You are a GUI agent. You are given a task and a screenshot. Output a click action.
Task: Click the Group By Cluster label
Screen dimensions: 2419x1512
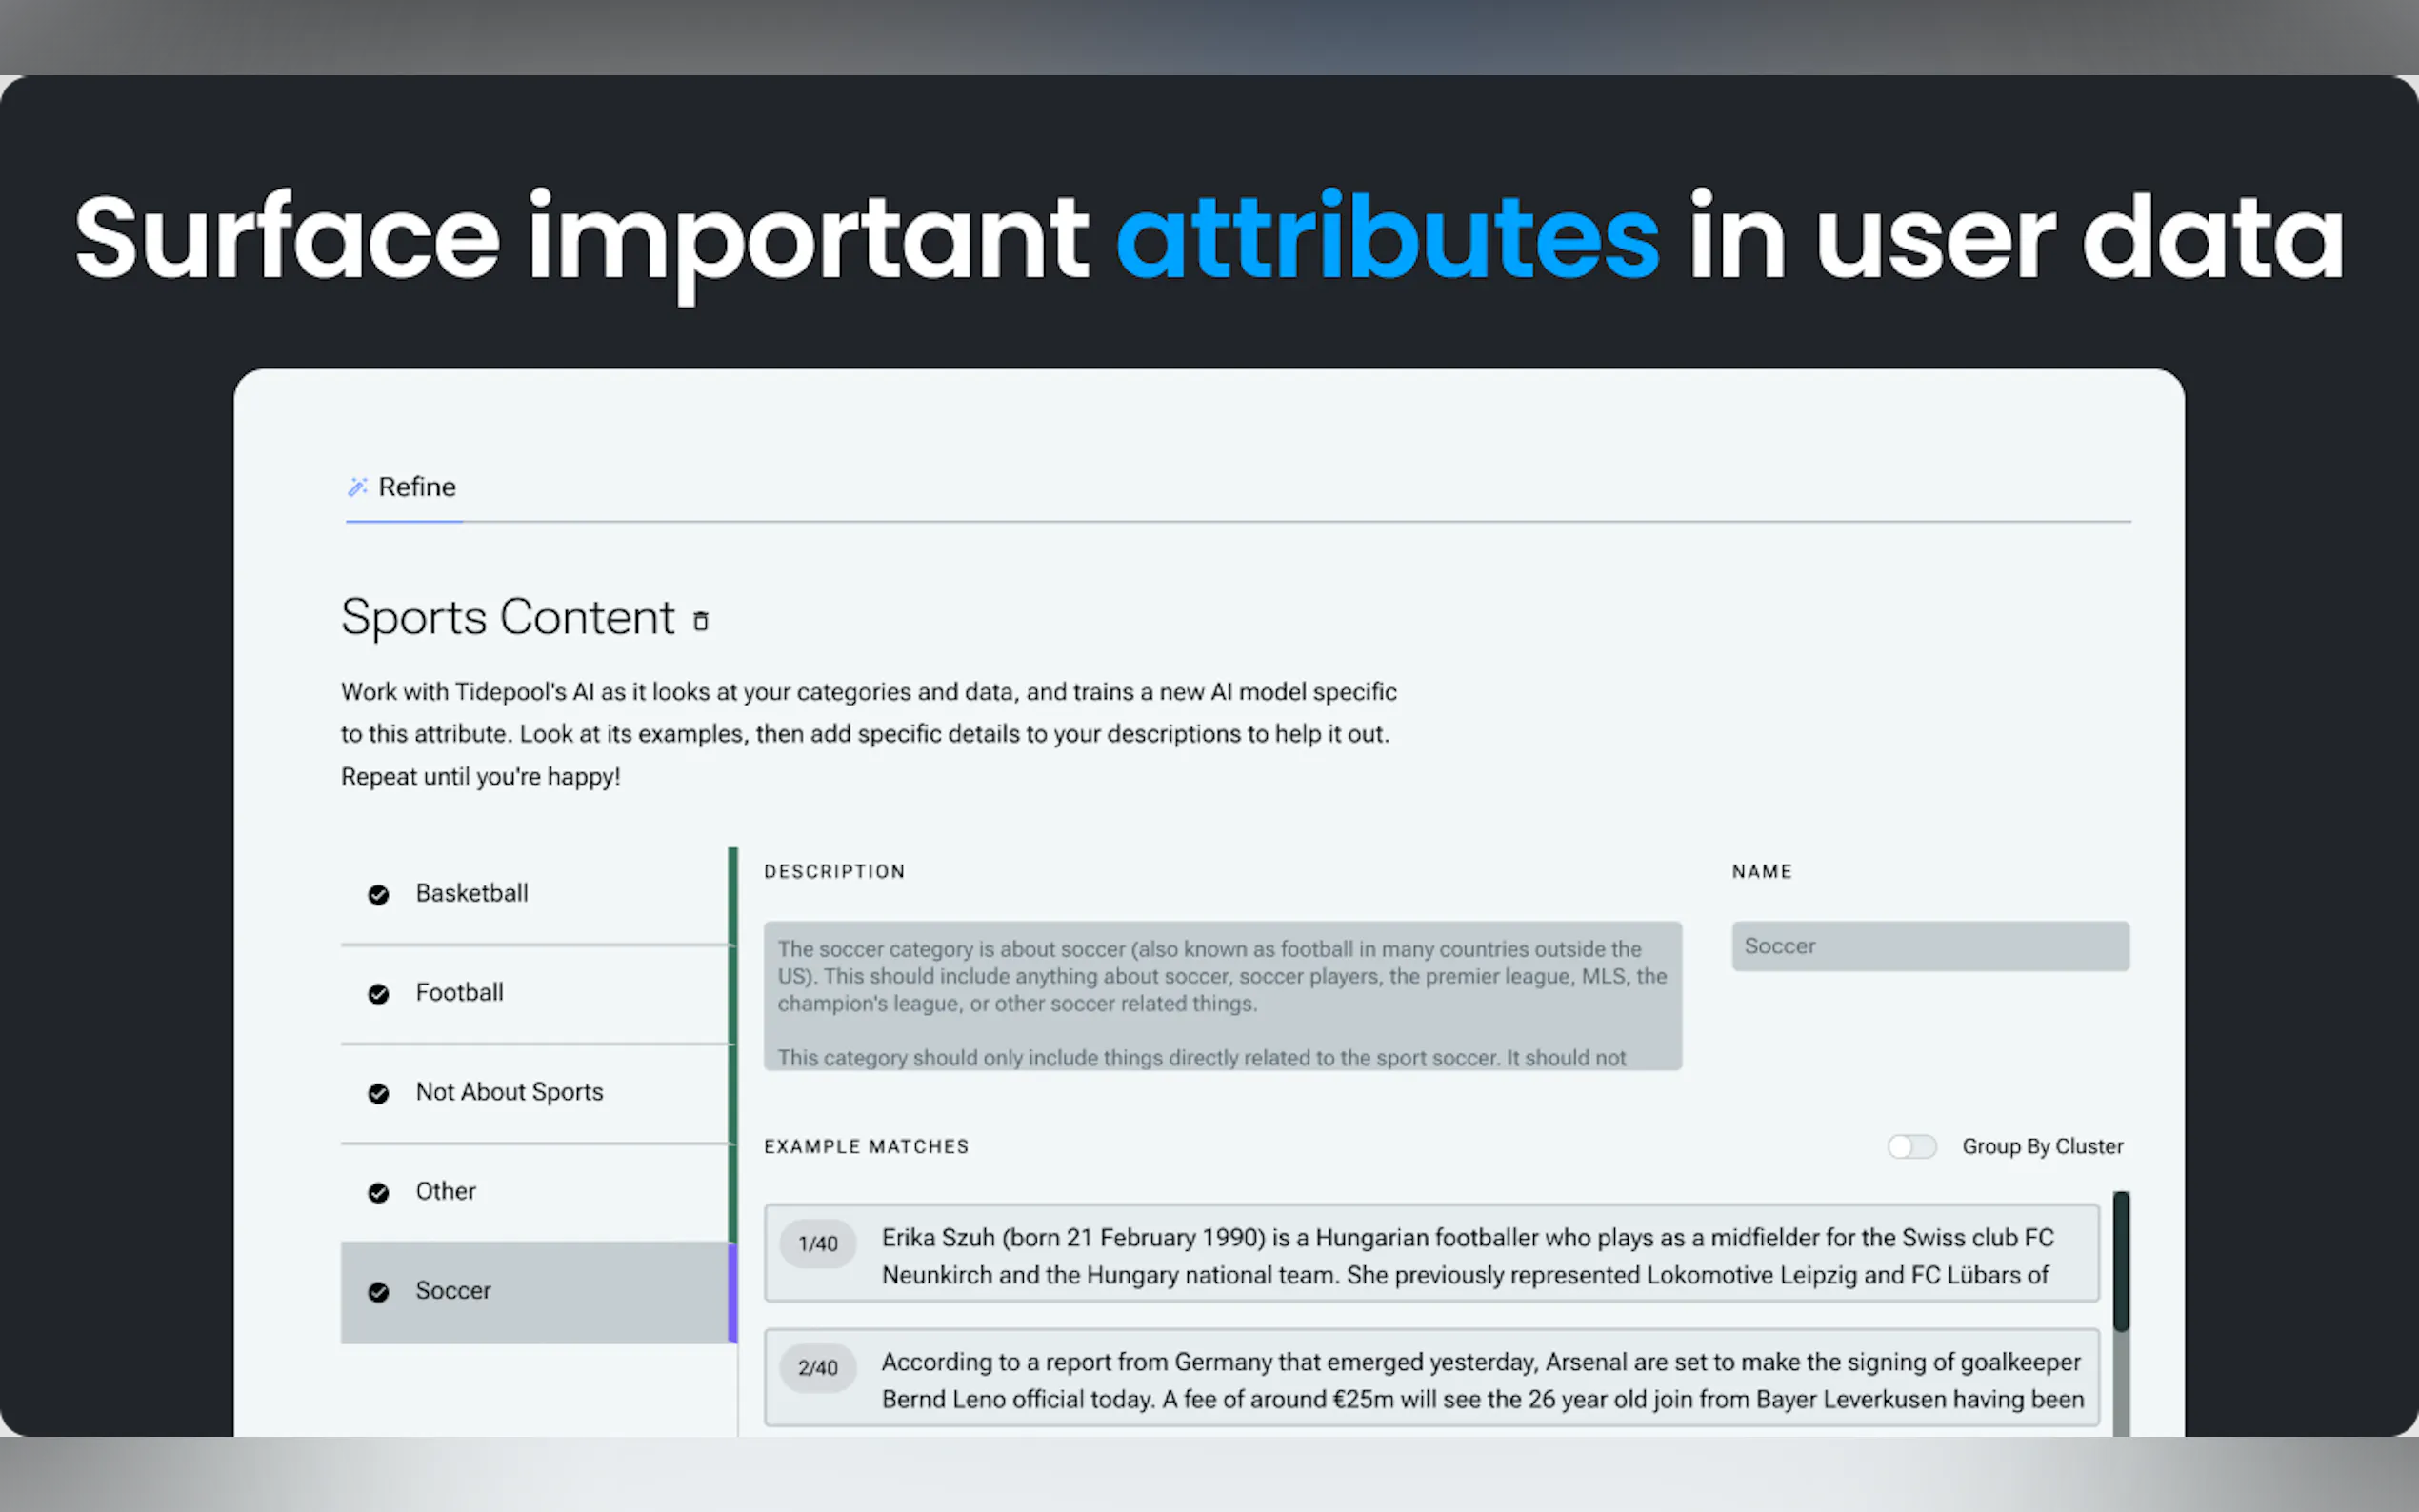(x=2042, y=1146)
